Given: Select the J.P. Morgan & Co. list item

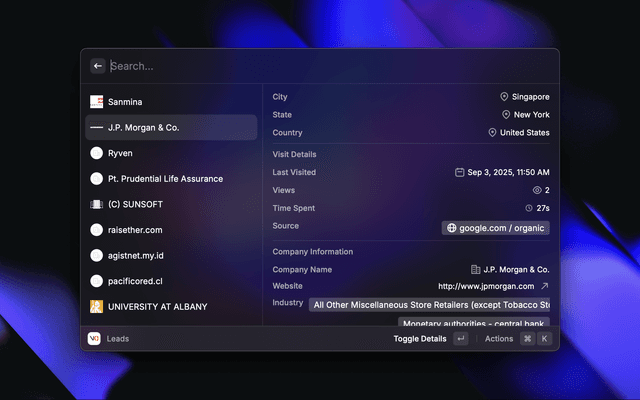Looking at the screenshot, I should point(171,128).
